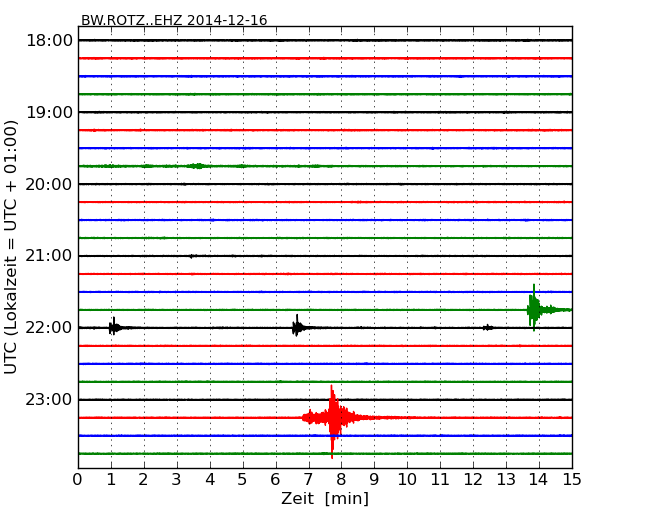
Task: Click the 18:00 time label
Action: pyautogui.click(x=49, y=41)
